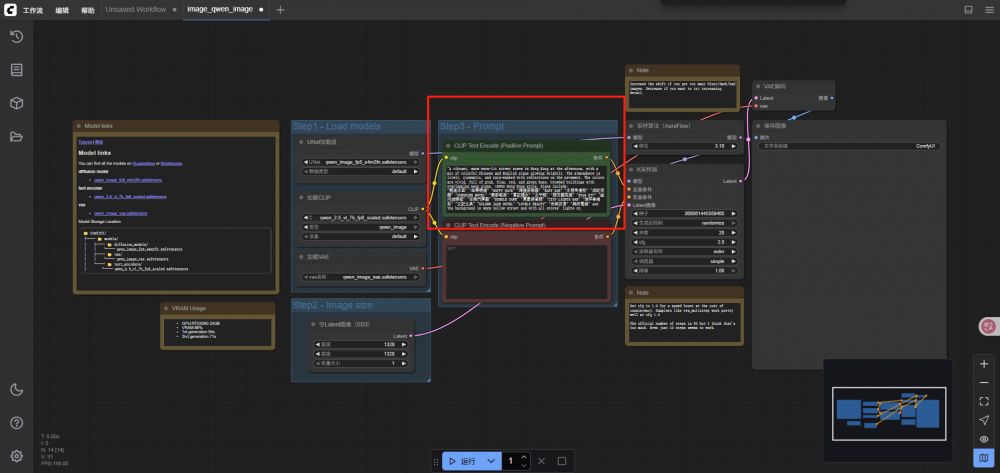Open the CLIP model name selector
Viewport: 1000px width, 473px height.
pos(361,217)
